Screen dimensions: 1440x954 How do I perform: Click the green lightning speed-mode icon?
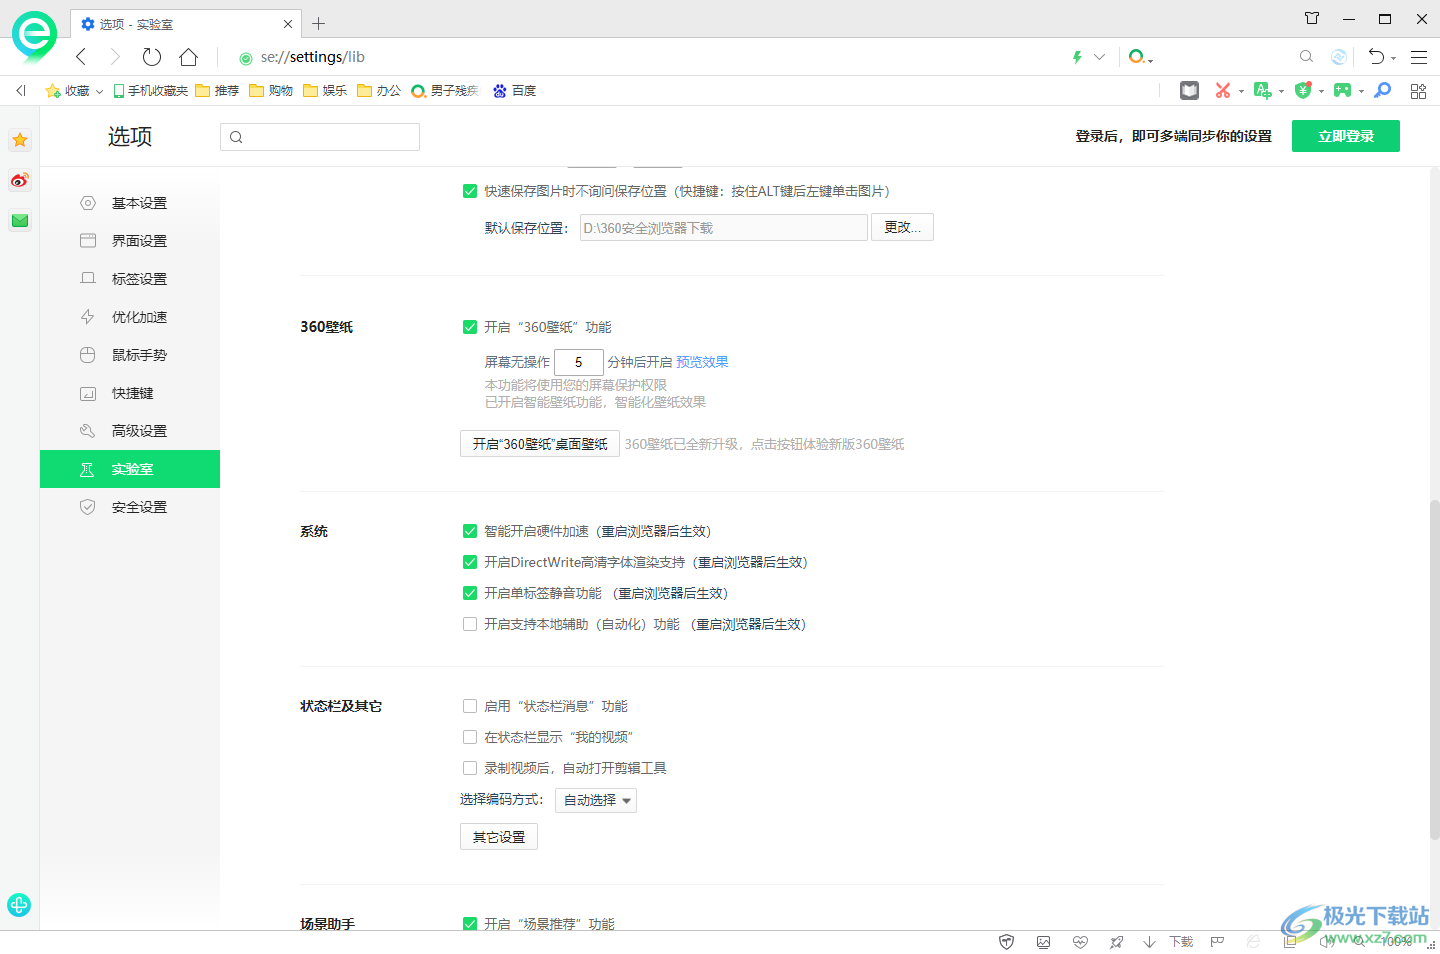pyautogui.click(x=1077, y=57)
